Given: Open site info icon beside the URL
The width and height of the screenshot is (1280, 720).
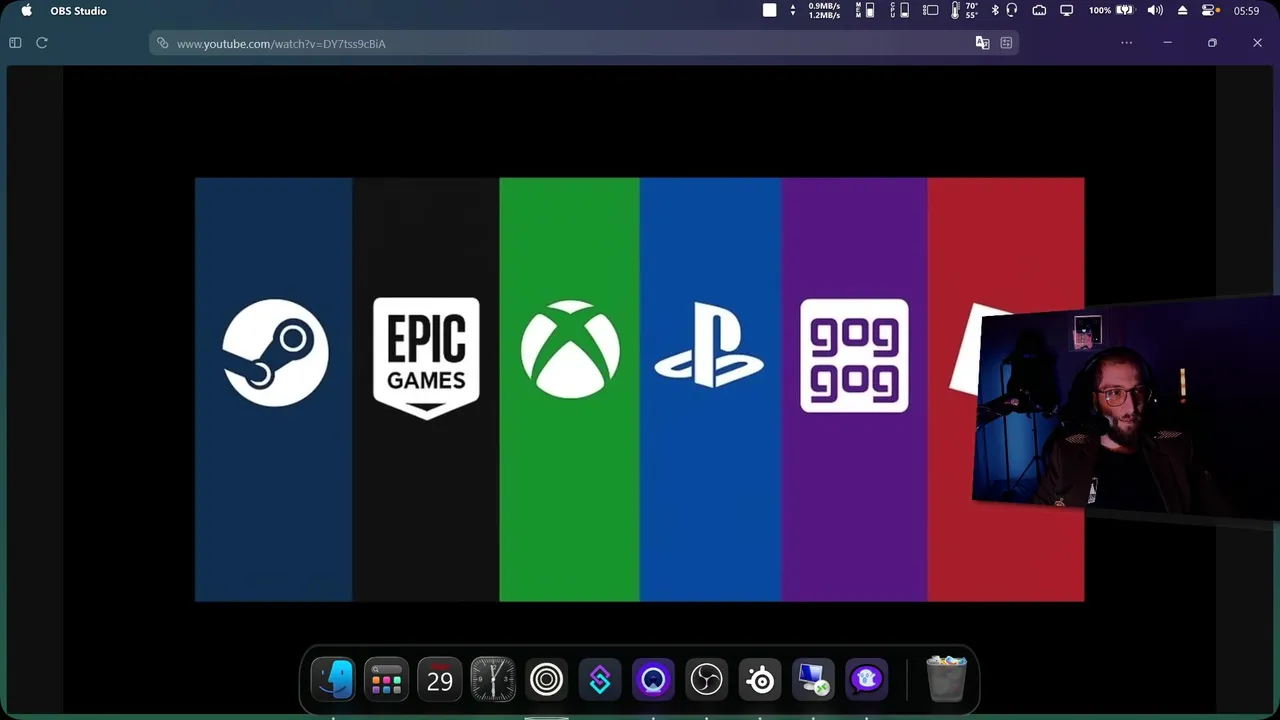Looking at the screenshot, I should [163, 43].
